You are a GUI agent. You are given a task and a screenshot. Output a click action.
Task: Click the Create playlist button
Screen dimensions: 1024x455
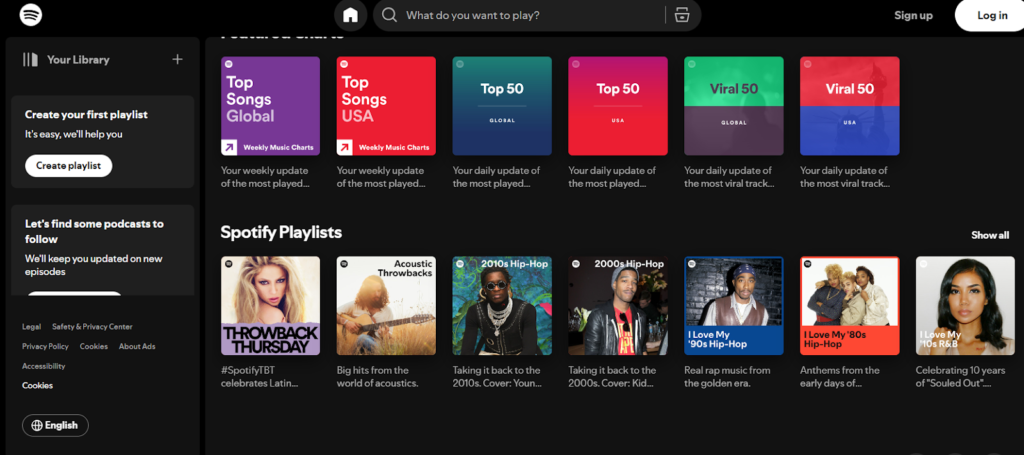[69, 166]
